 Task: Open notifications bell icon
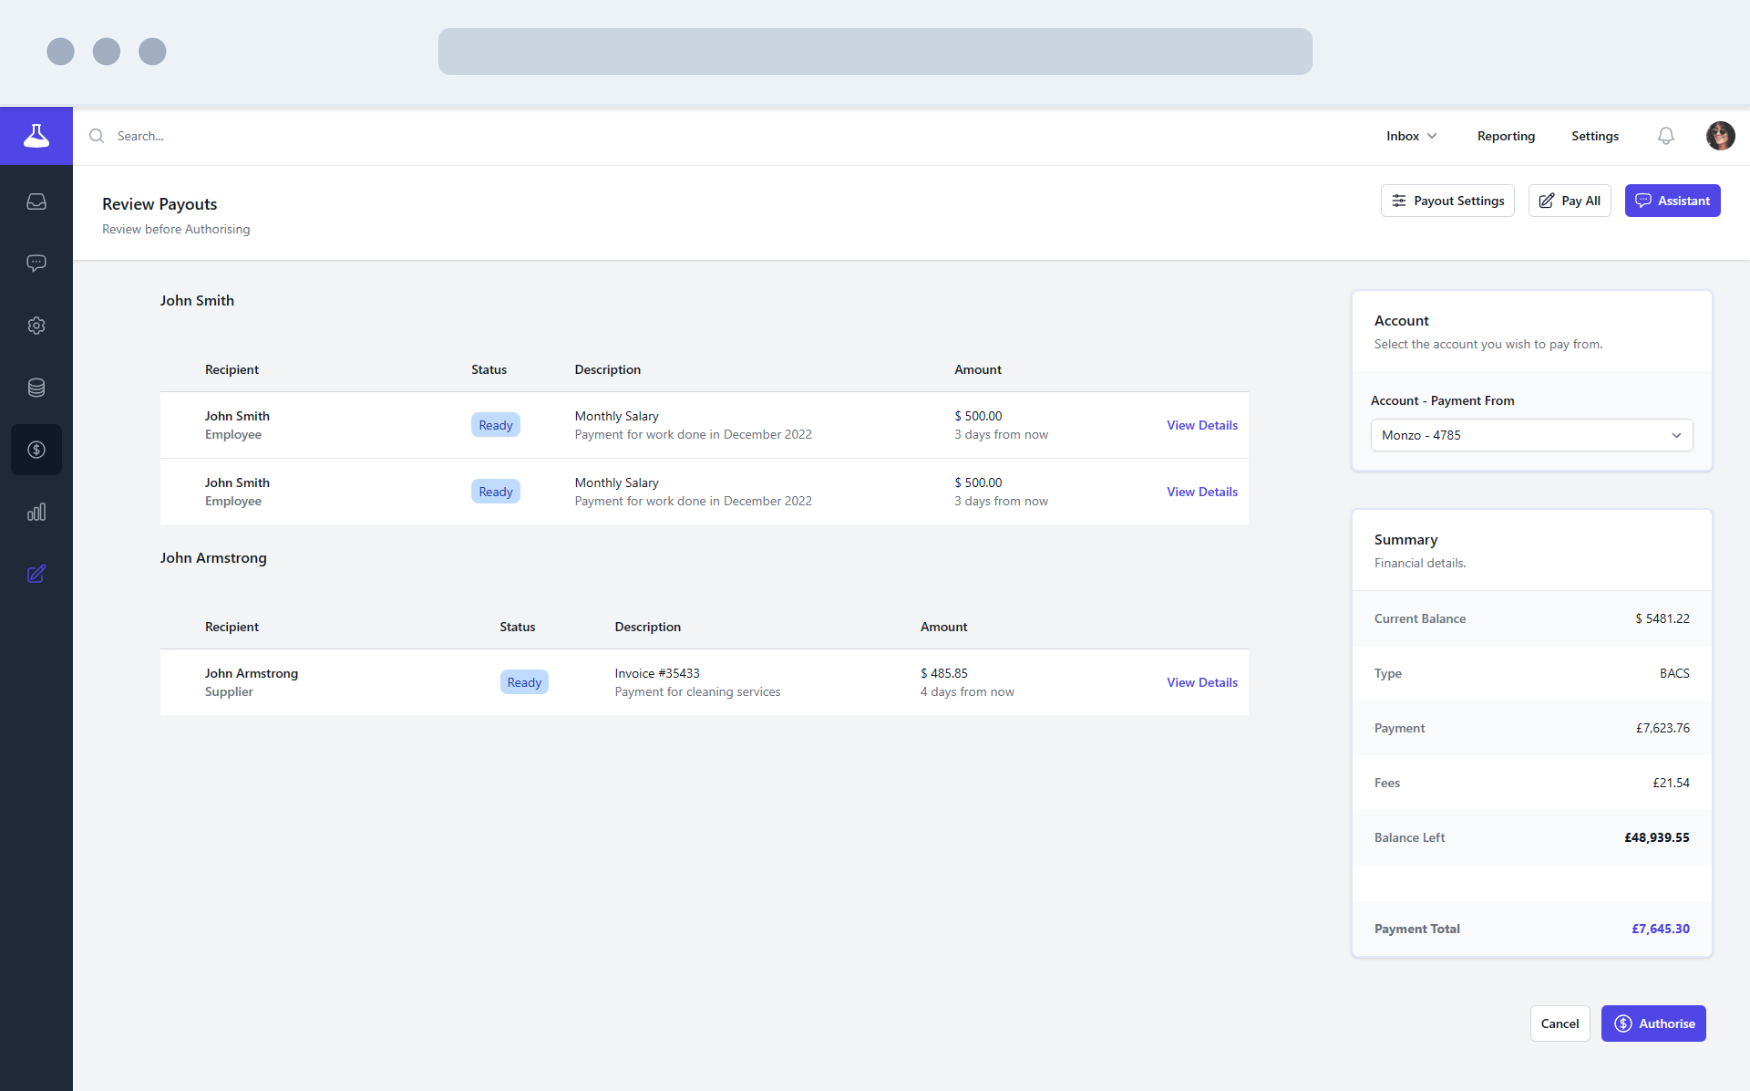pos(1665,136)
